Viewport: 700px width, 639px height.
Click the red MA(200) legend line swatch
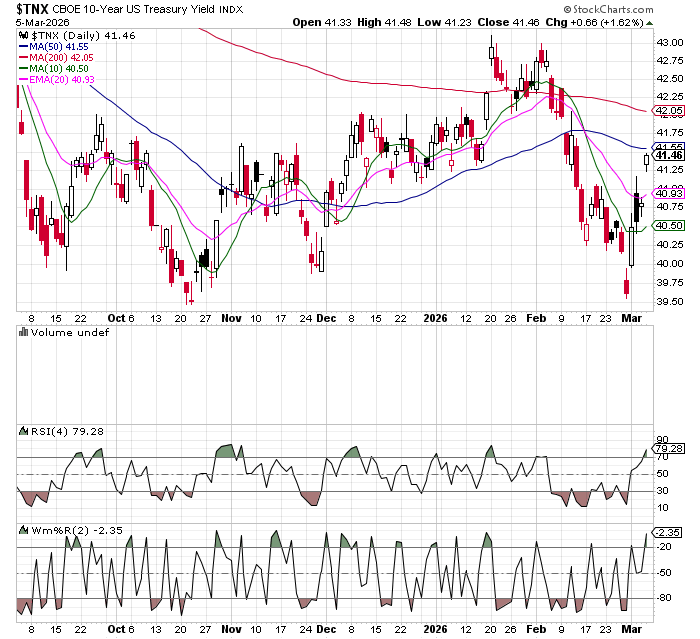pyautogui.click(x=24, y=58)
